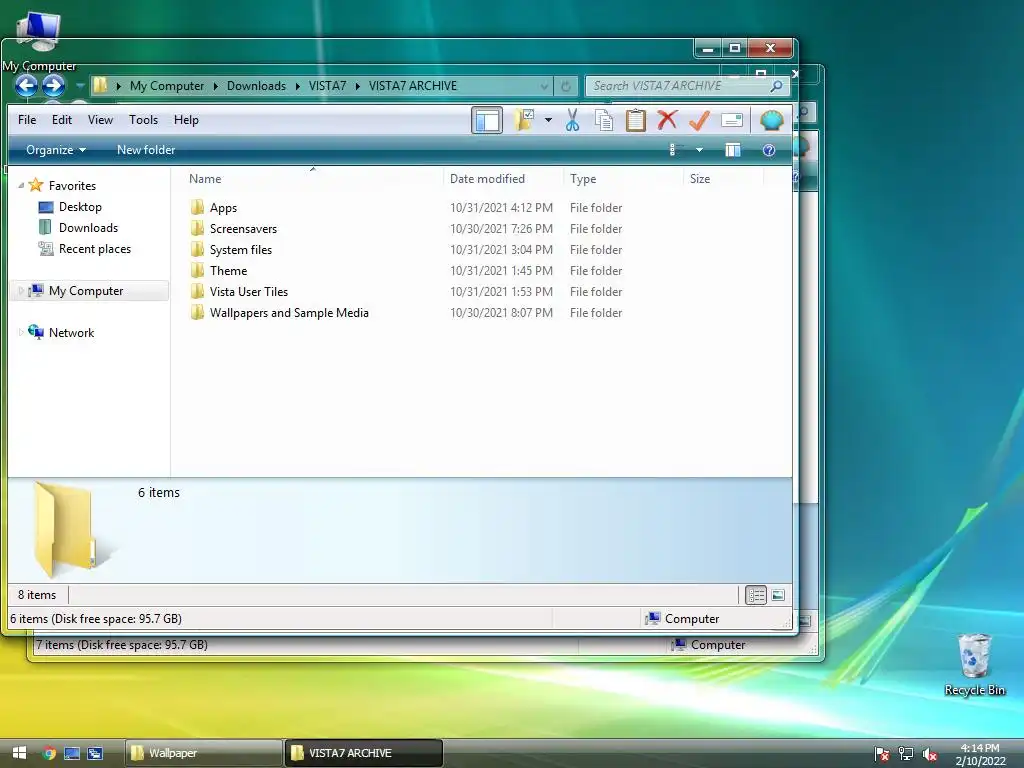Image resolution: width=1024 pixels, height=768 pixels.
Task: Select the Vista User Tiles folder
Action: click(x=248, y=291)
